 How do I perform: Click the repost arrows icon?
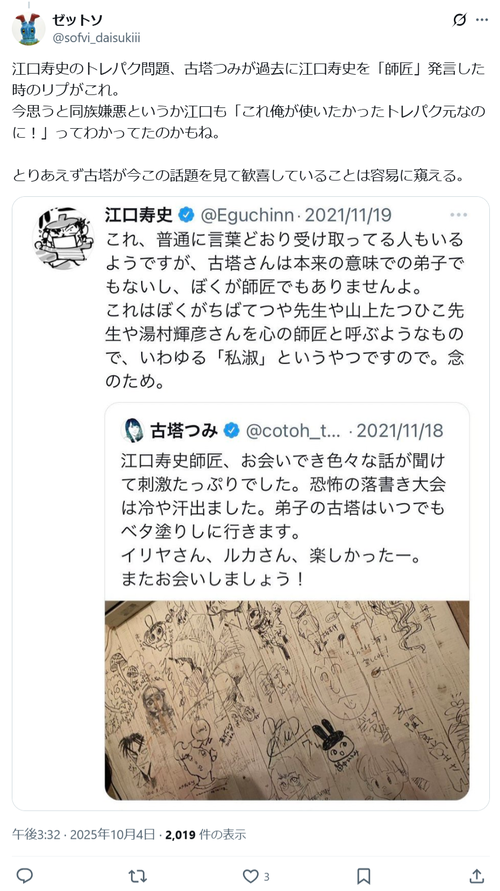pyautogui.click(x=137, y=876)
